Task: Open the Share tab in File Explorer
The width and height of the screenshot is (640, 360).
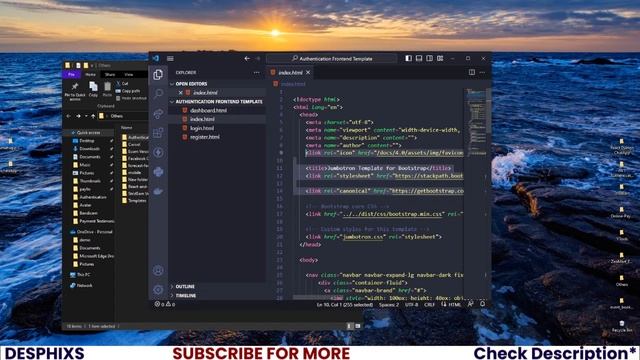Action: point(110,74)
